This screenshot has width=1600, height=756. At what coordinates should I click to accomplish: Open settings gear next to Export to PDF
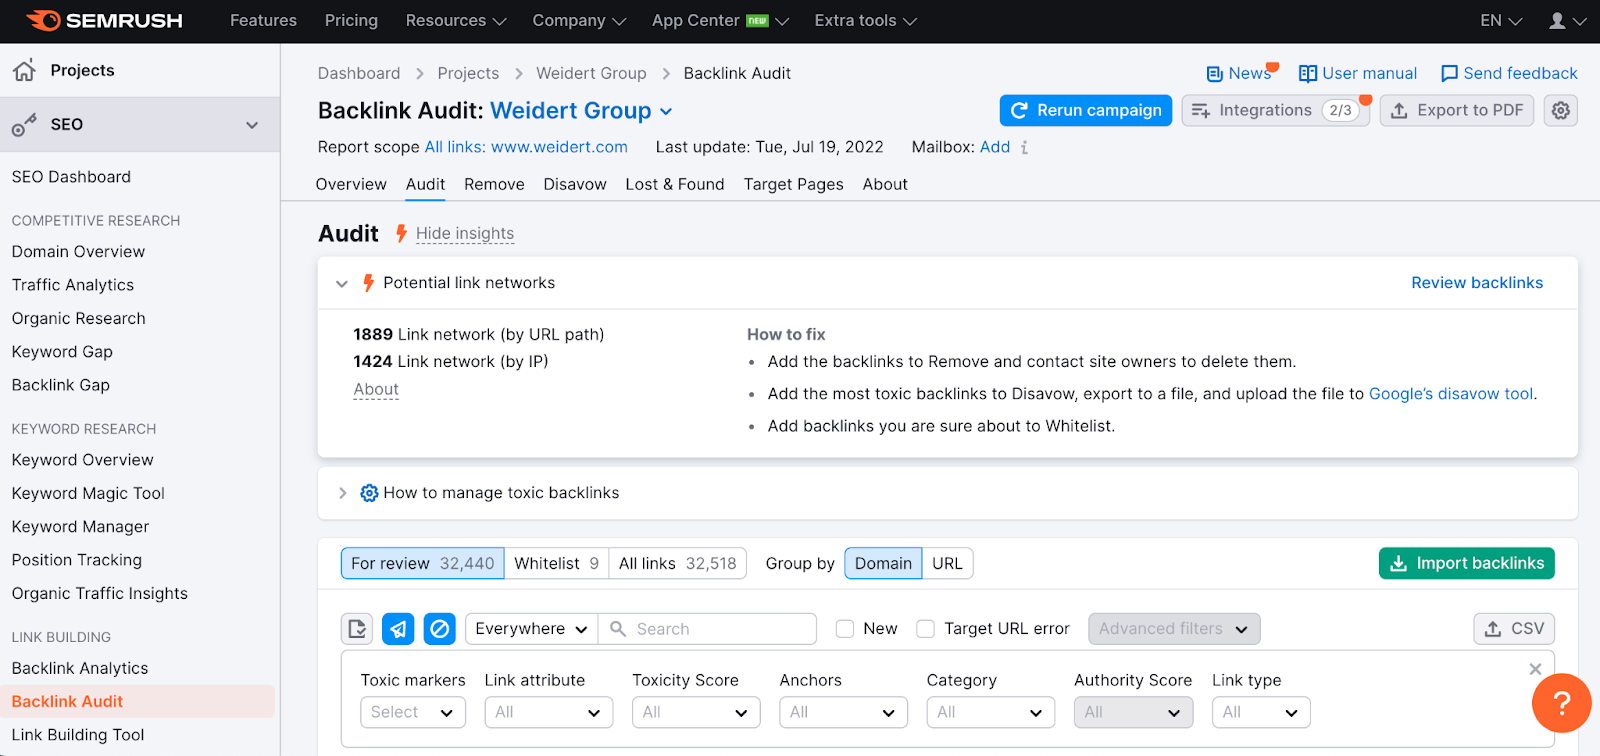[x=1560, y=110]
